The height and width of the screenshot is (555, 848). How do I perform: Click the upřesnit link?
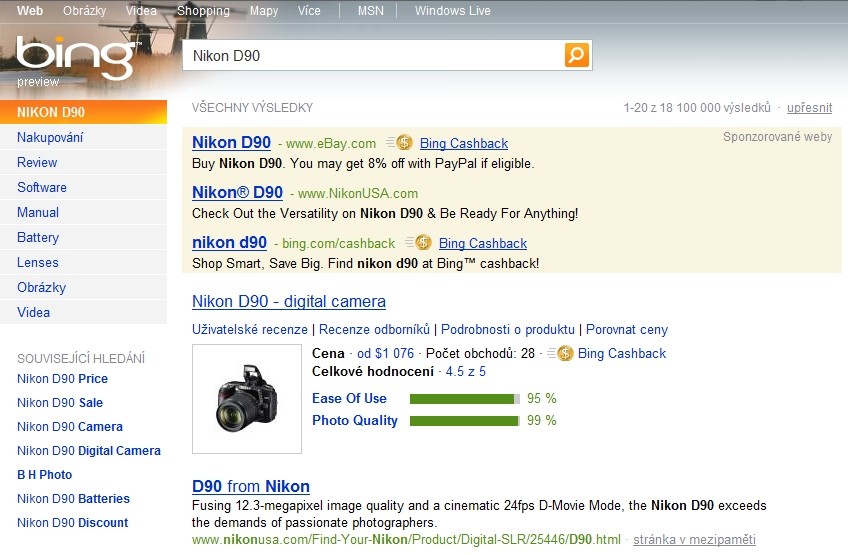pyautogui.click(x=809, y=107)
